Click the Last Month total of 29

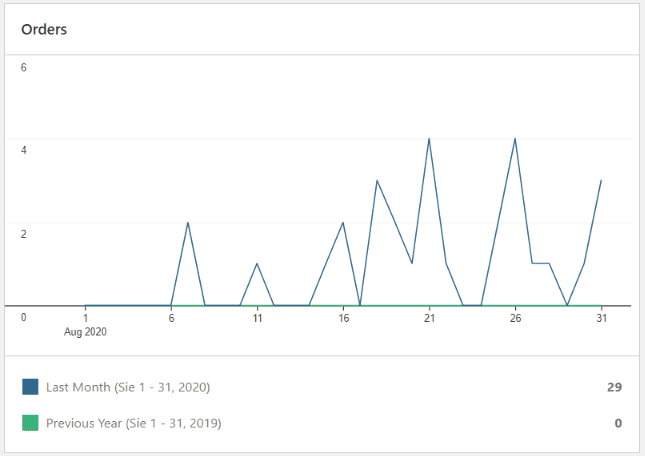click(614, 387)
